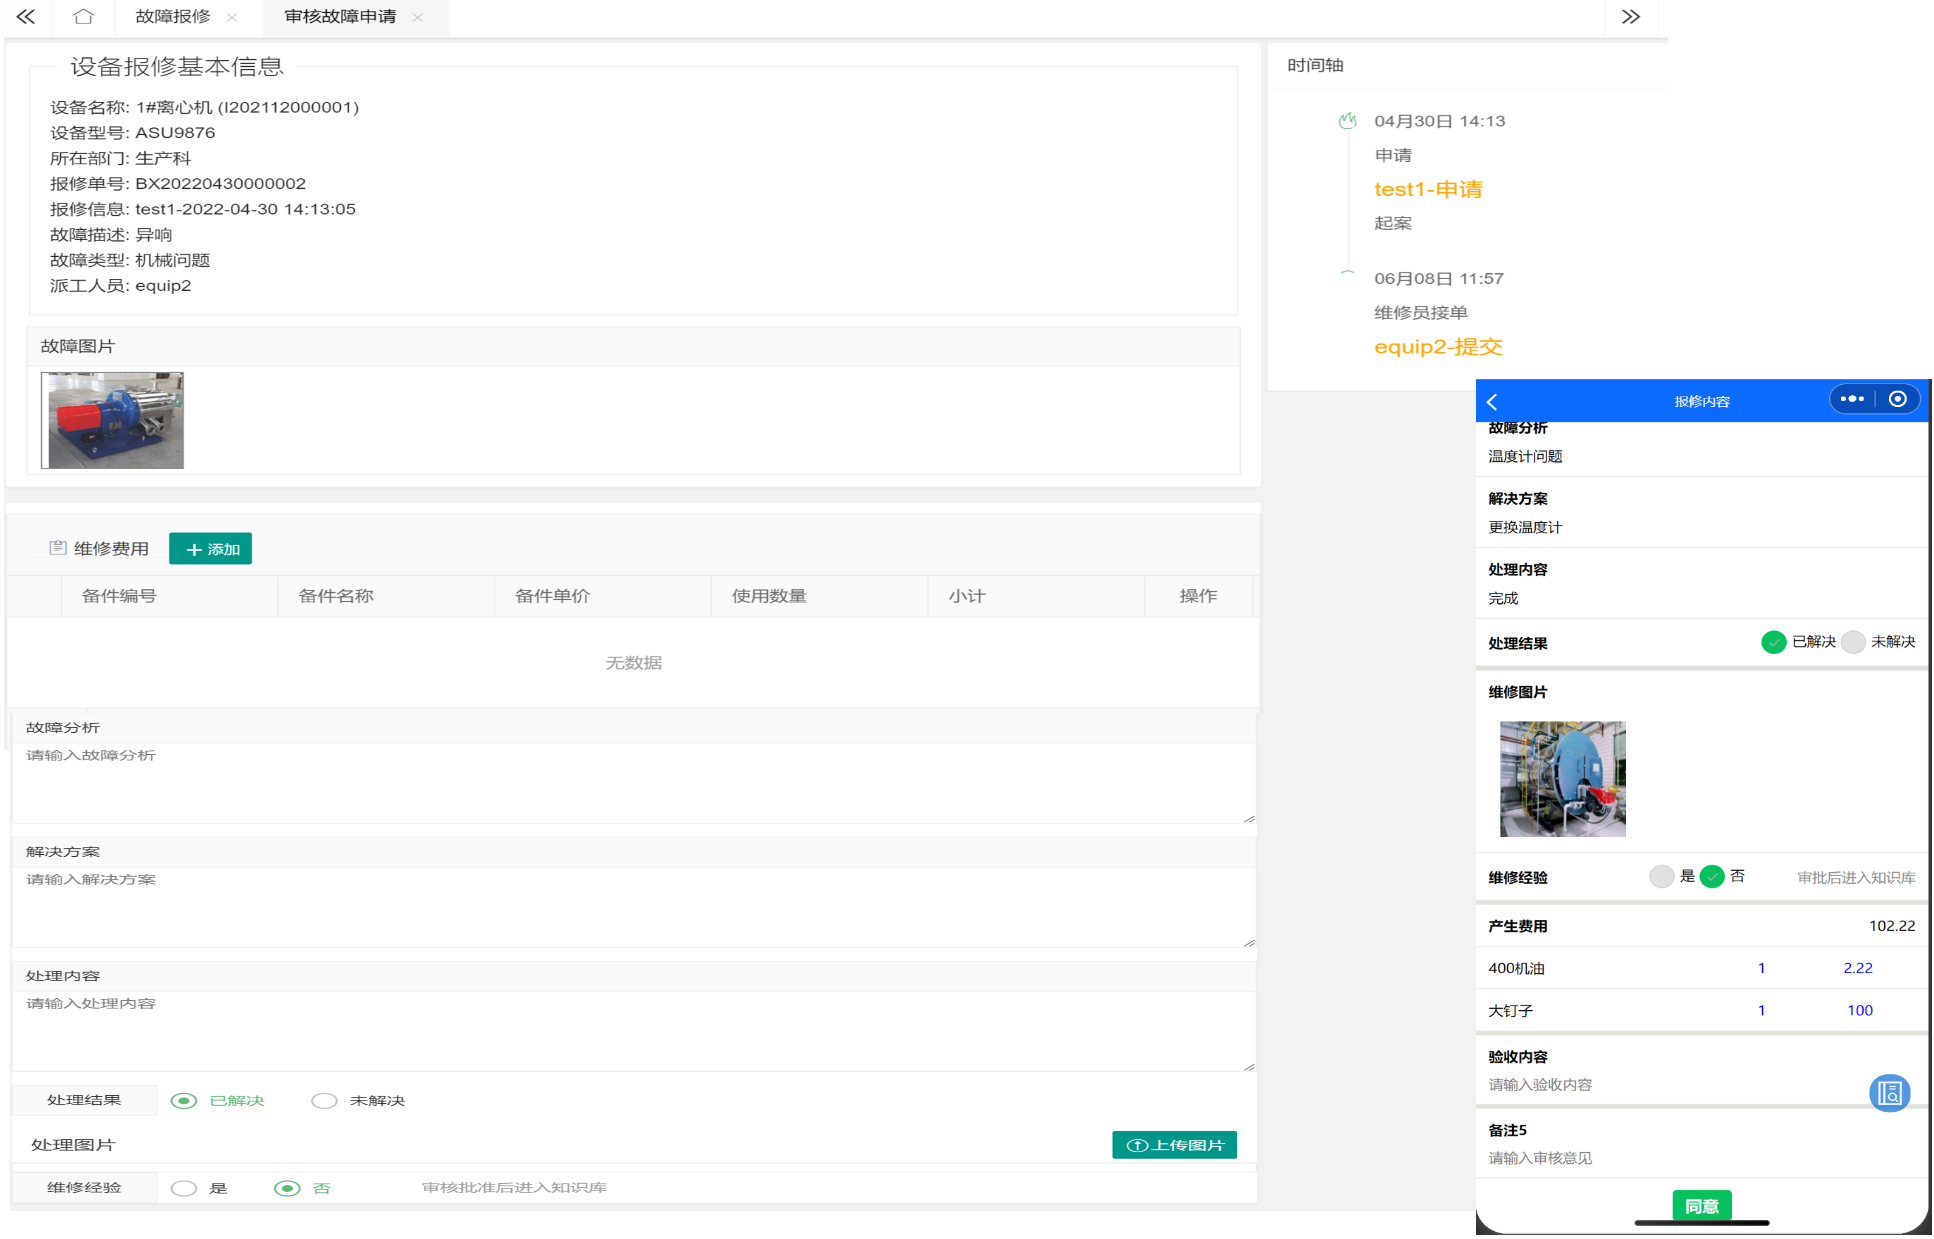Select the 审核故障申请 tab
Viewport: 1934px width, 1239px height.
[x=340, y=17]
